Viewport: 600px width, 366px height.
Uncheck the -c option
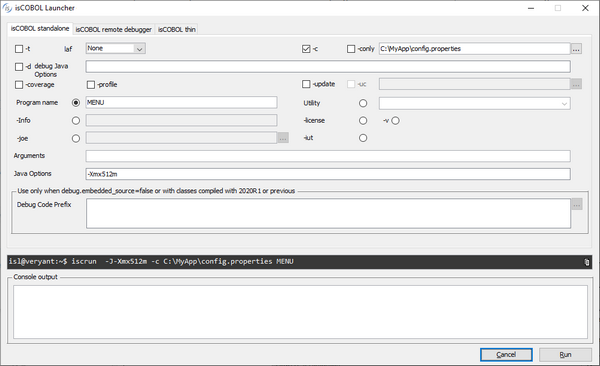[306, 49]
